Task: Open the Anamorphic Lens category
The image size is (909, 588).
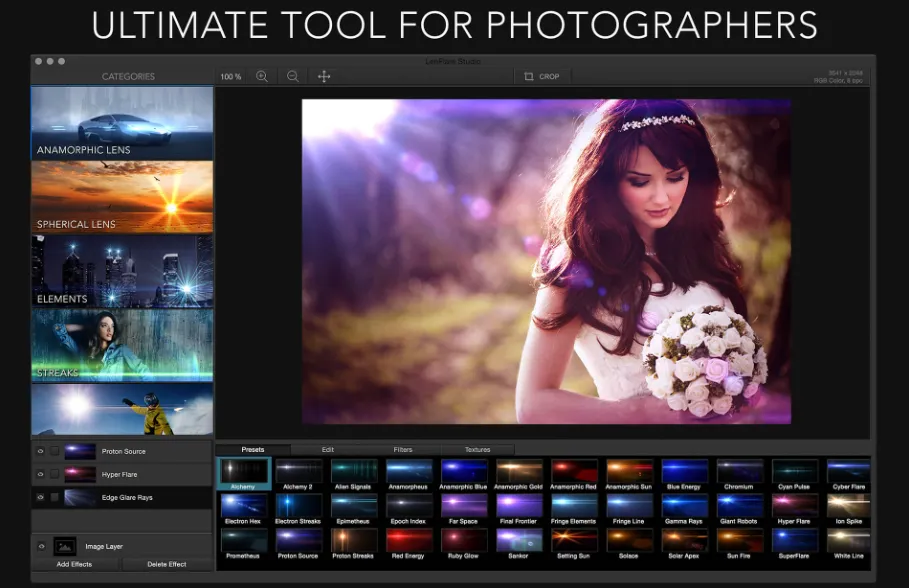Action: click(x=122, y=124)
